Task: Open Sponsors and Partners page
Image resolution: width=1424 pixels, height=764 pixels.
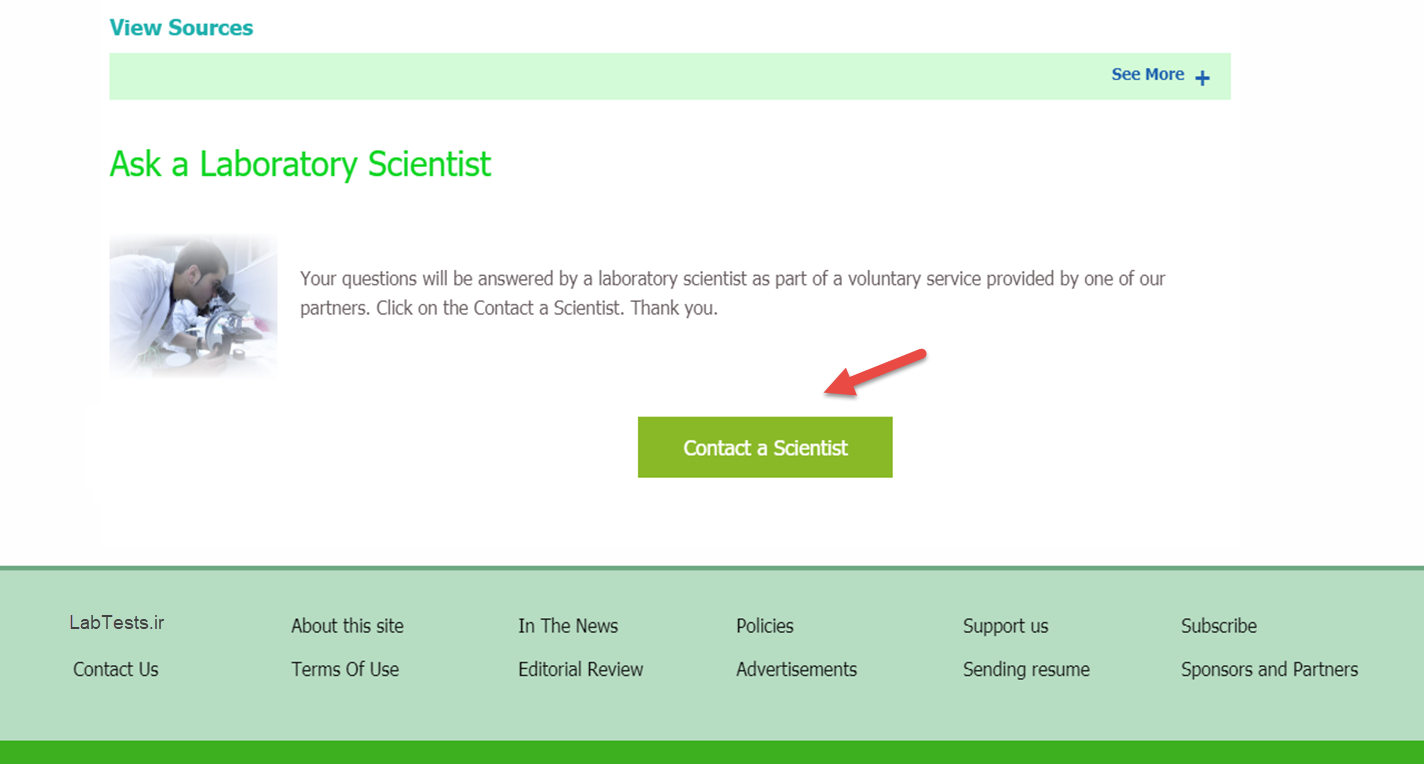Action: (1269, 669)
